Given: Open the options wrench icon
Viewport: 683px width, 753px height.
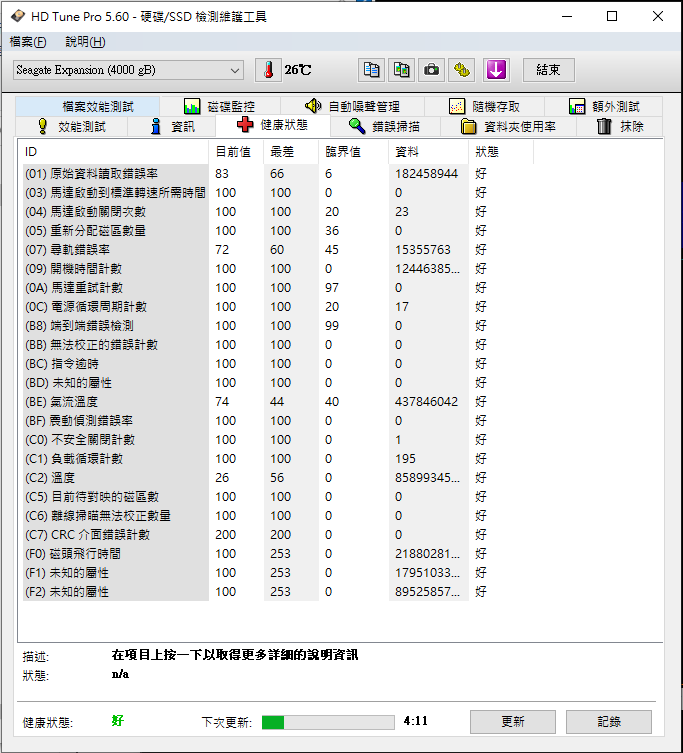Looking at the screenshot, I should pos(461,70).
